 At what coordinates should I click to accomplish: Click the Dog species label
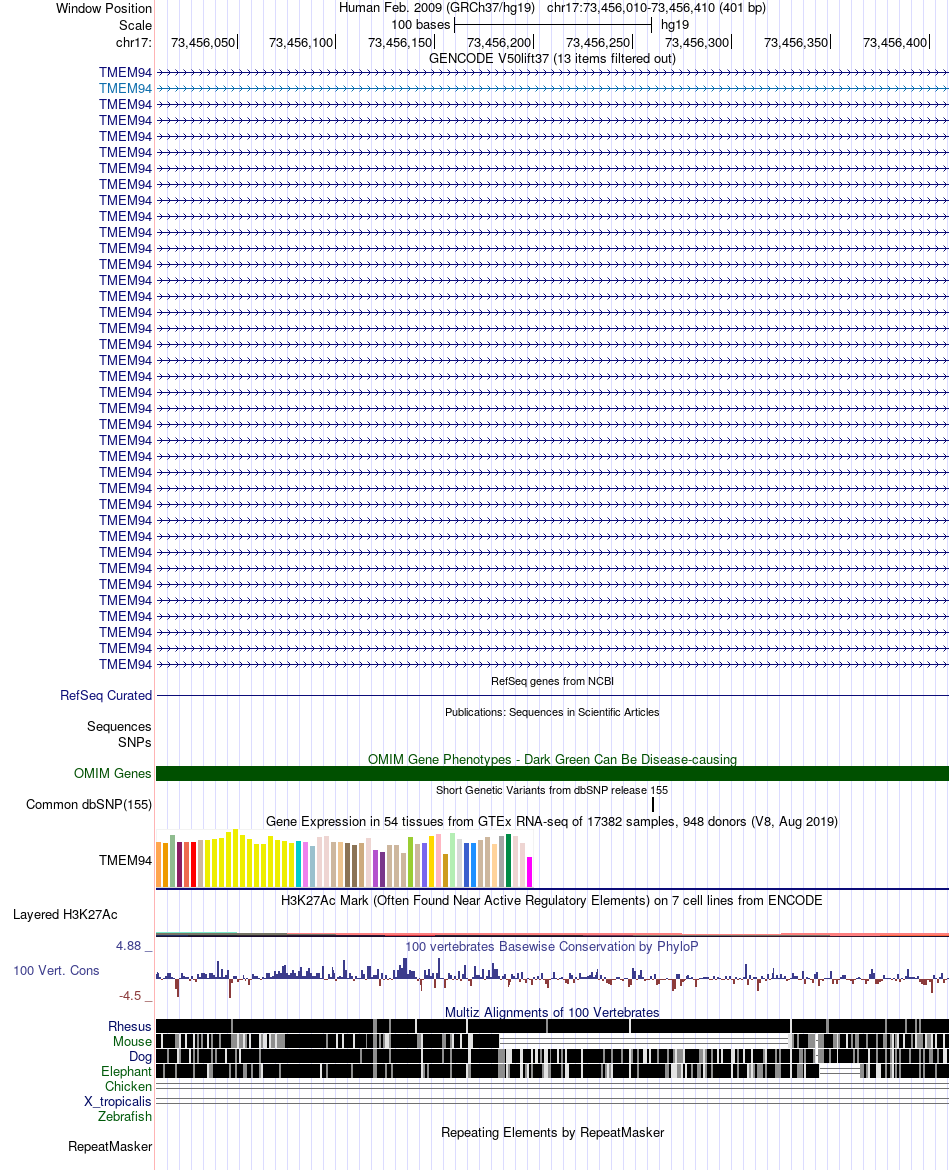pyautogui.click(x=140, y=1057)
